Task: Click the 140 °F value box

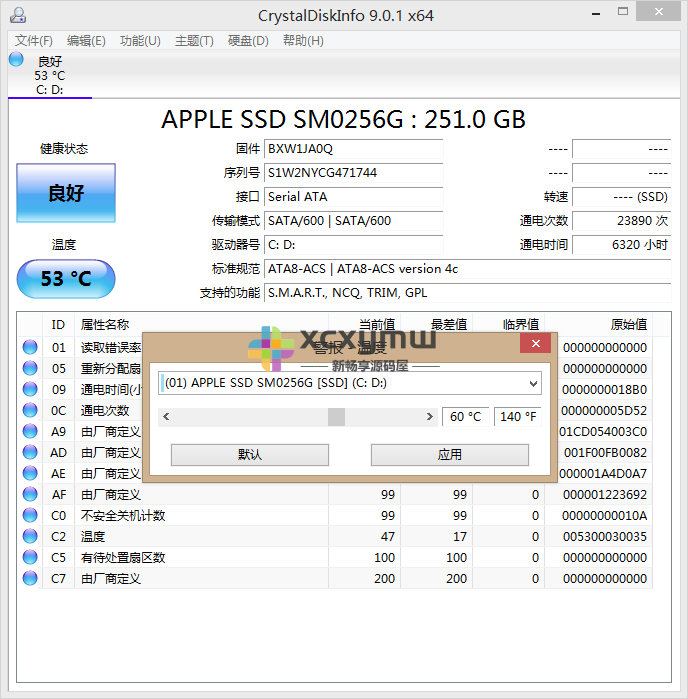Action: pos(518,417)
